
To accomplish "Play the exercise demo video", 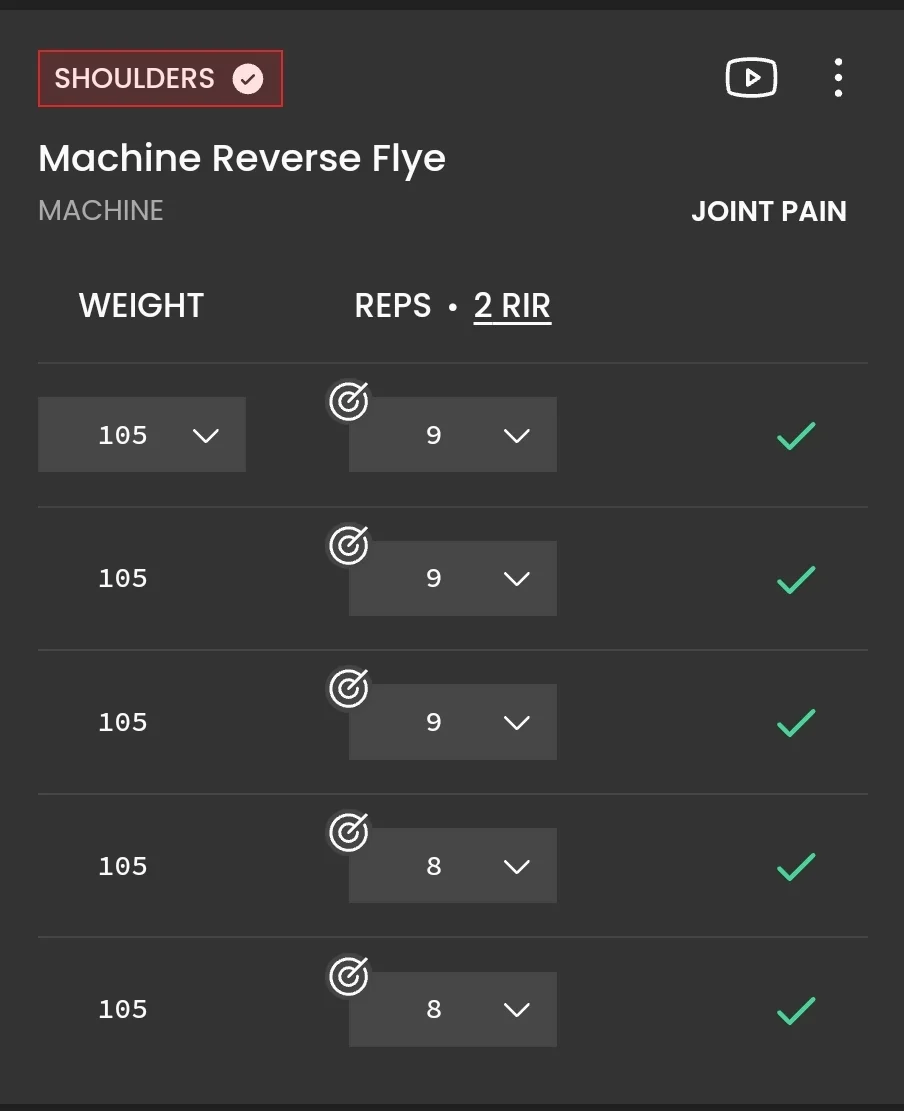I will tap(751, 77).
